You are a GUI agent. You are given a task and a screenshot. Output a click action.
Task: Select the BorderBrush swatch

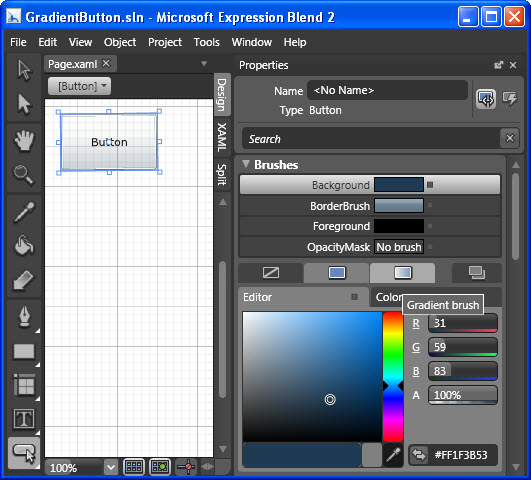click(399, 205)
